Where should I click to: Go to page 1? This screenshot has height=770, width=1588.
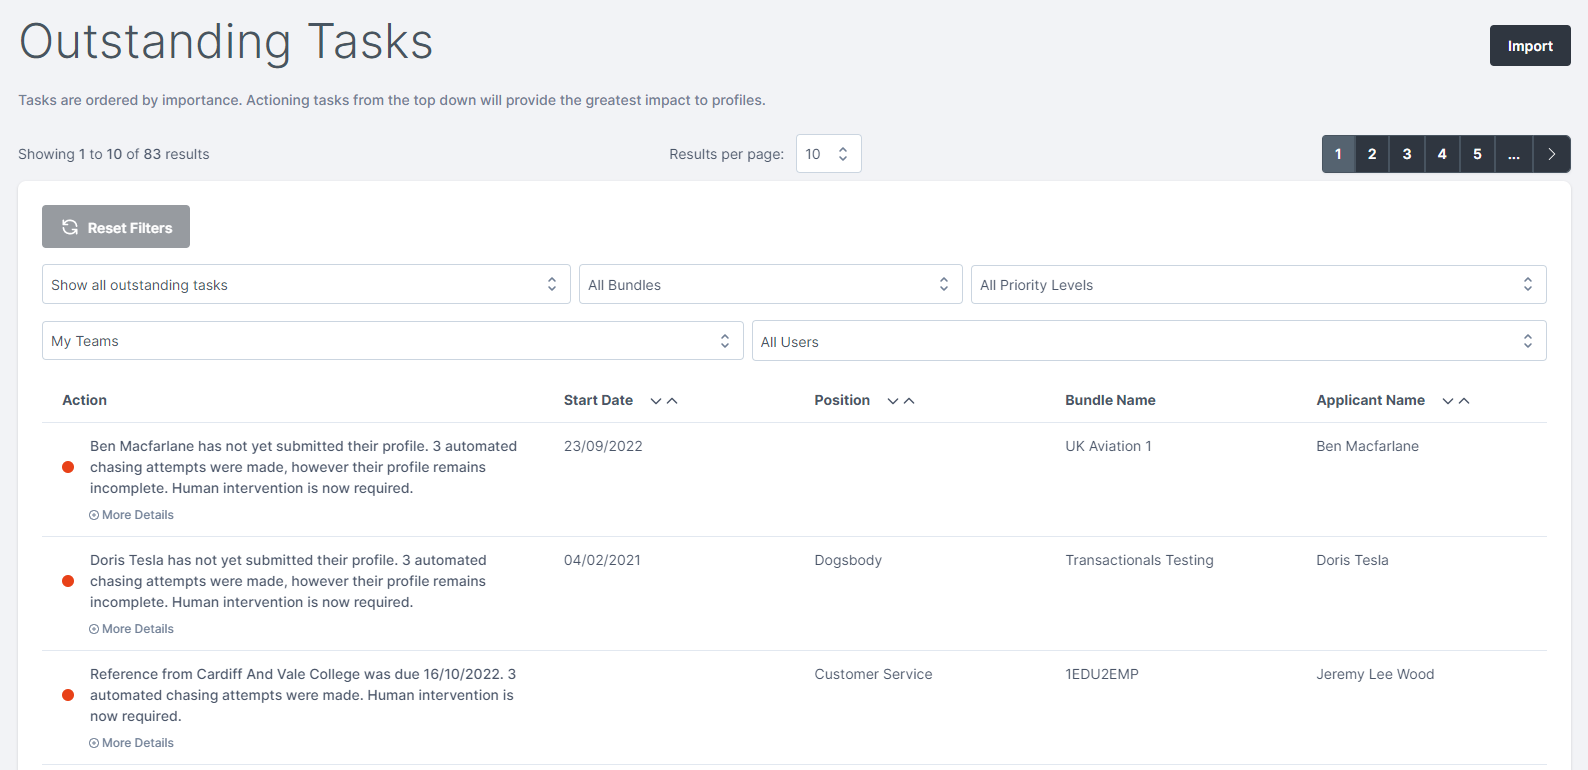[1338, 154]
